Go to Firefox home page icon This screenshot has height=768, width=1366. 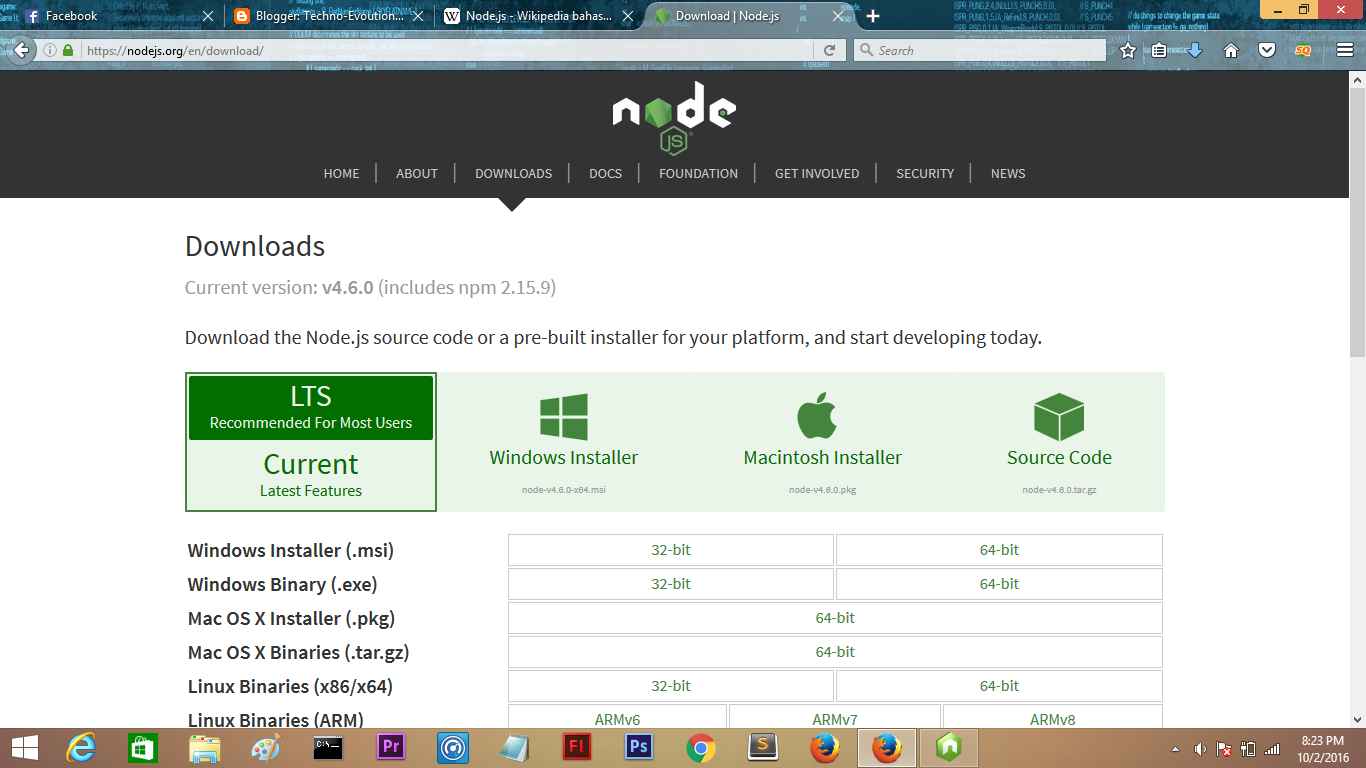pos(1231,50)
